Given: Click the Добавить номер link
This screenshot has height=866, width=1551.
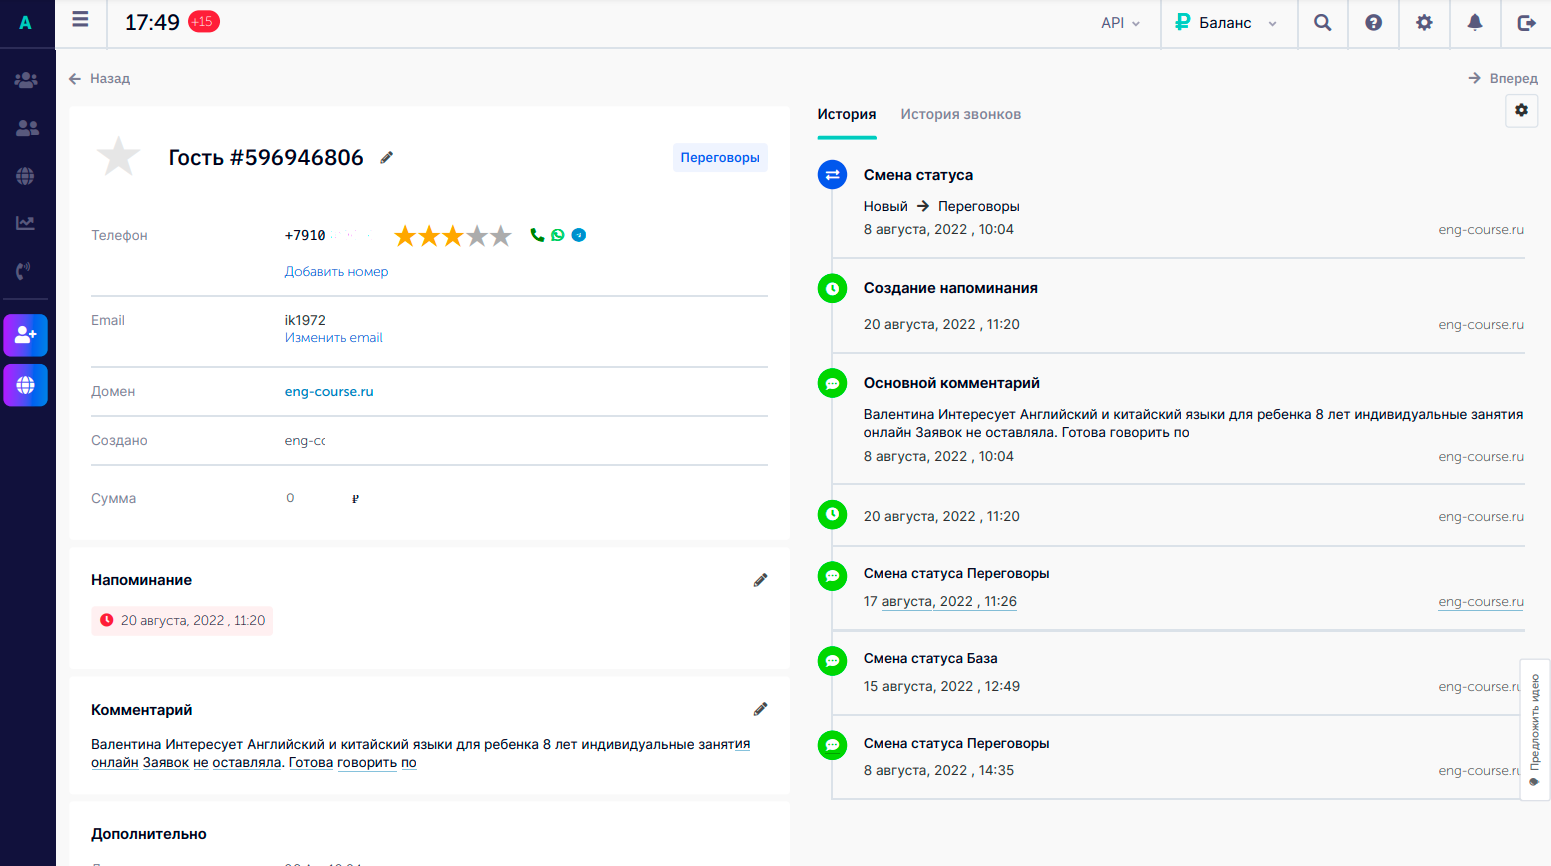Looking at the screenshot, I should [336, 271].
